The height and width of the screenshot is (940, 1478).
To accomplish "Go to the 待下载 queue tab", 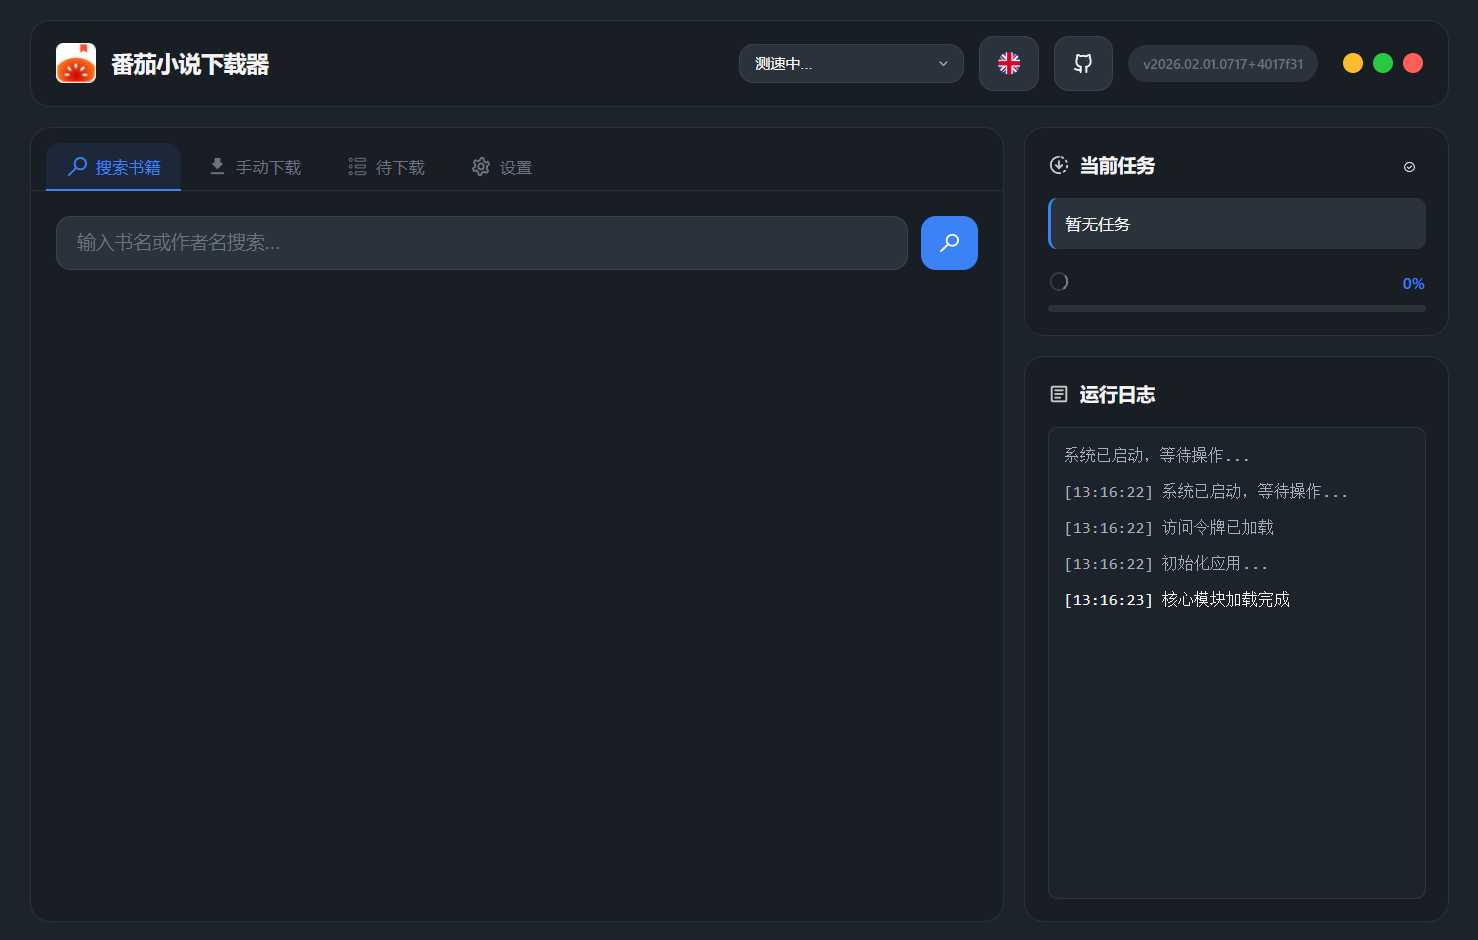I will coord(386,167).
